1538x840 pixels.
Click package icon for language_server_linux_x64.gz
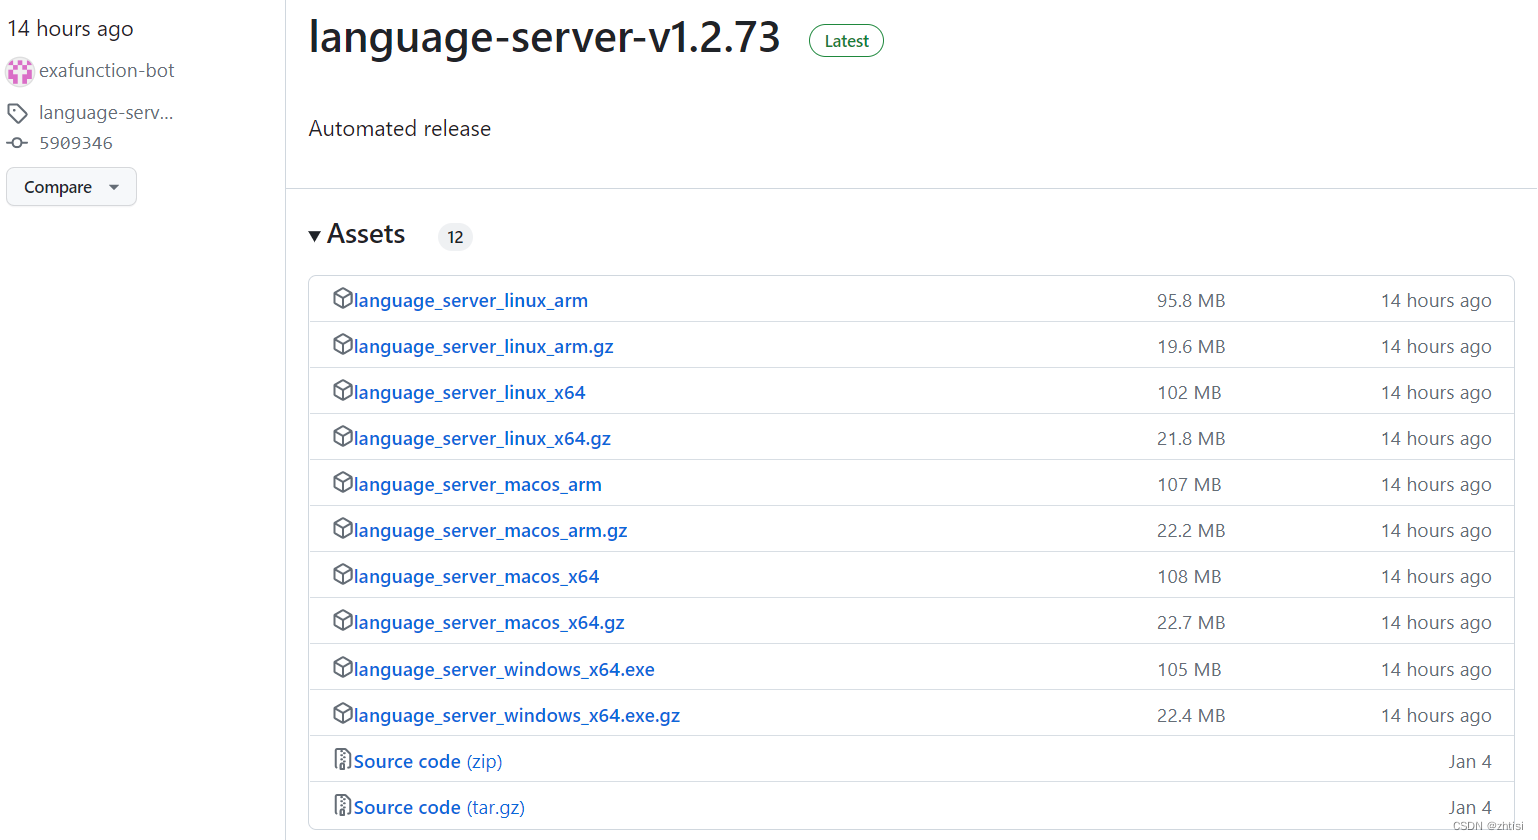[x=343, y=436]
